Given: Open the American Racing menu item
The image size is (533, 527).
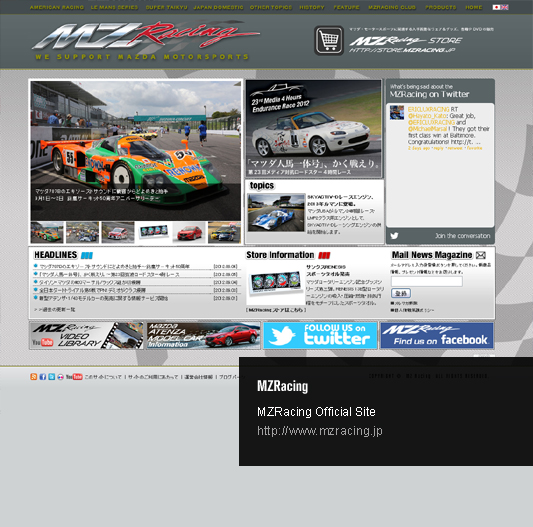Looking at the screenshot, I should 57,7.
